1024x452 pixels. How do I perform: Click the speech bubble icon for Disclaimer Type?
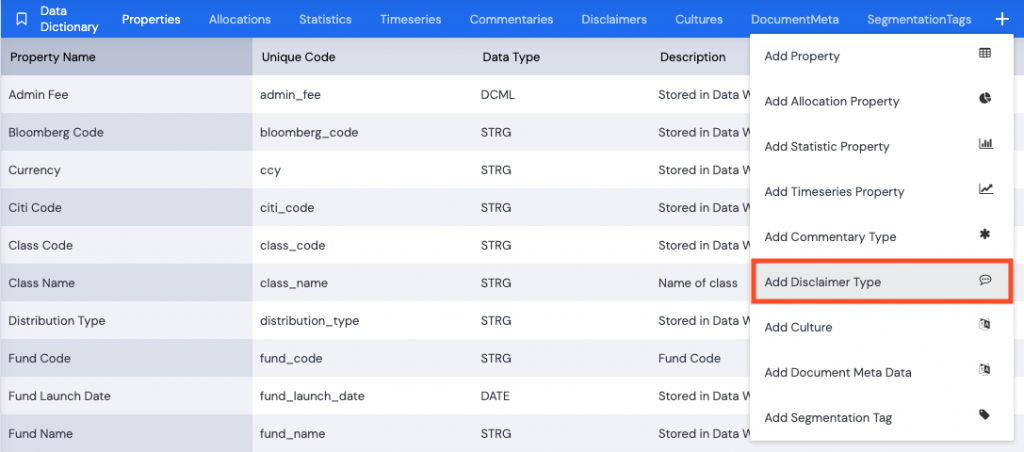[x=985, y=280]
